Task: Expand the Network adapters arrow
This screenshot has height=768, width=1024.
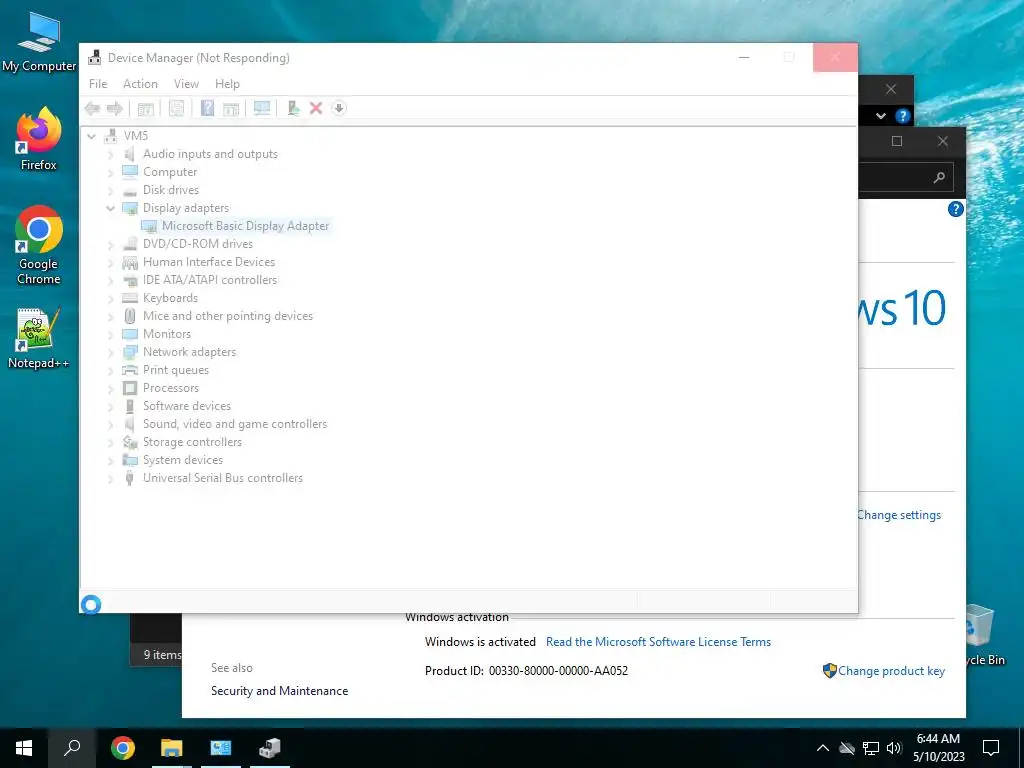Action: coord(110,353)
